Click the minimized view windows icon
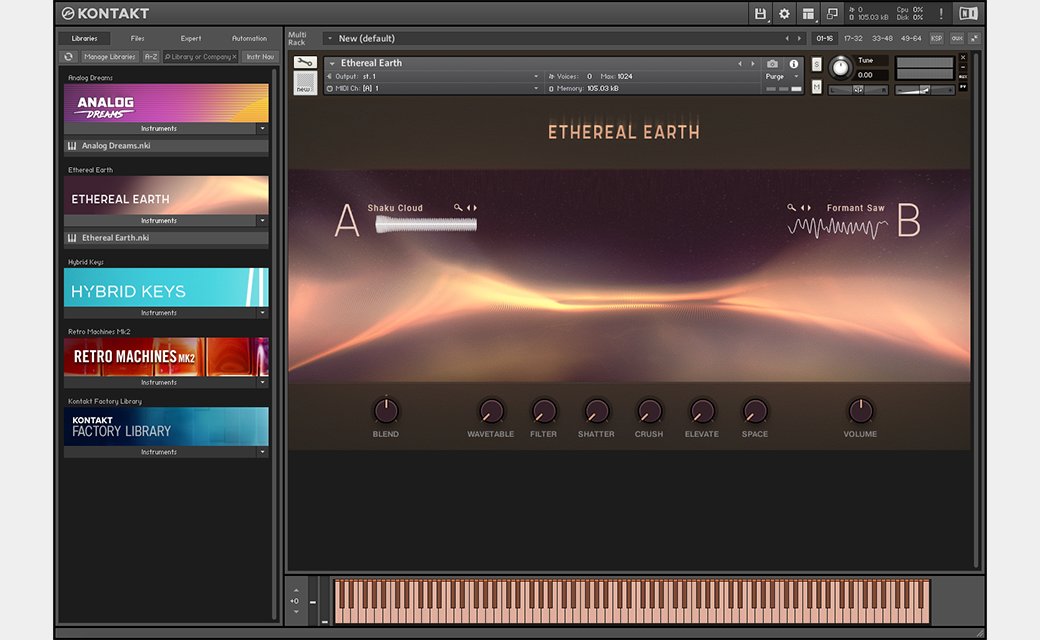 tap(832, 13)
